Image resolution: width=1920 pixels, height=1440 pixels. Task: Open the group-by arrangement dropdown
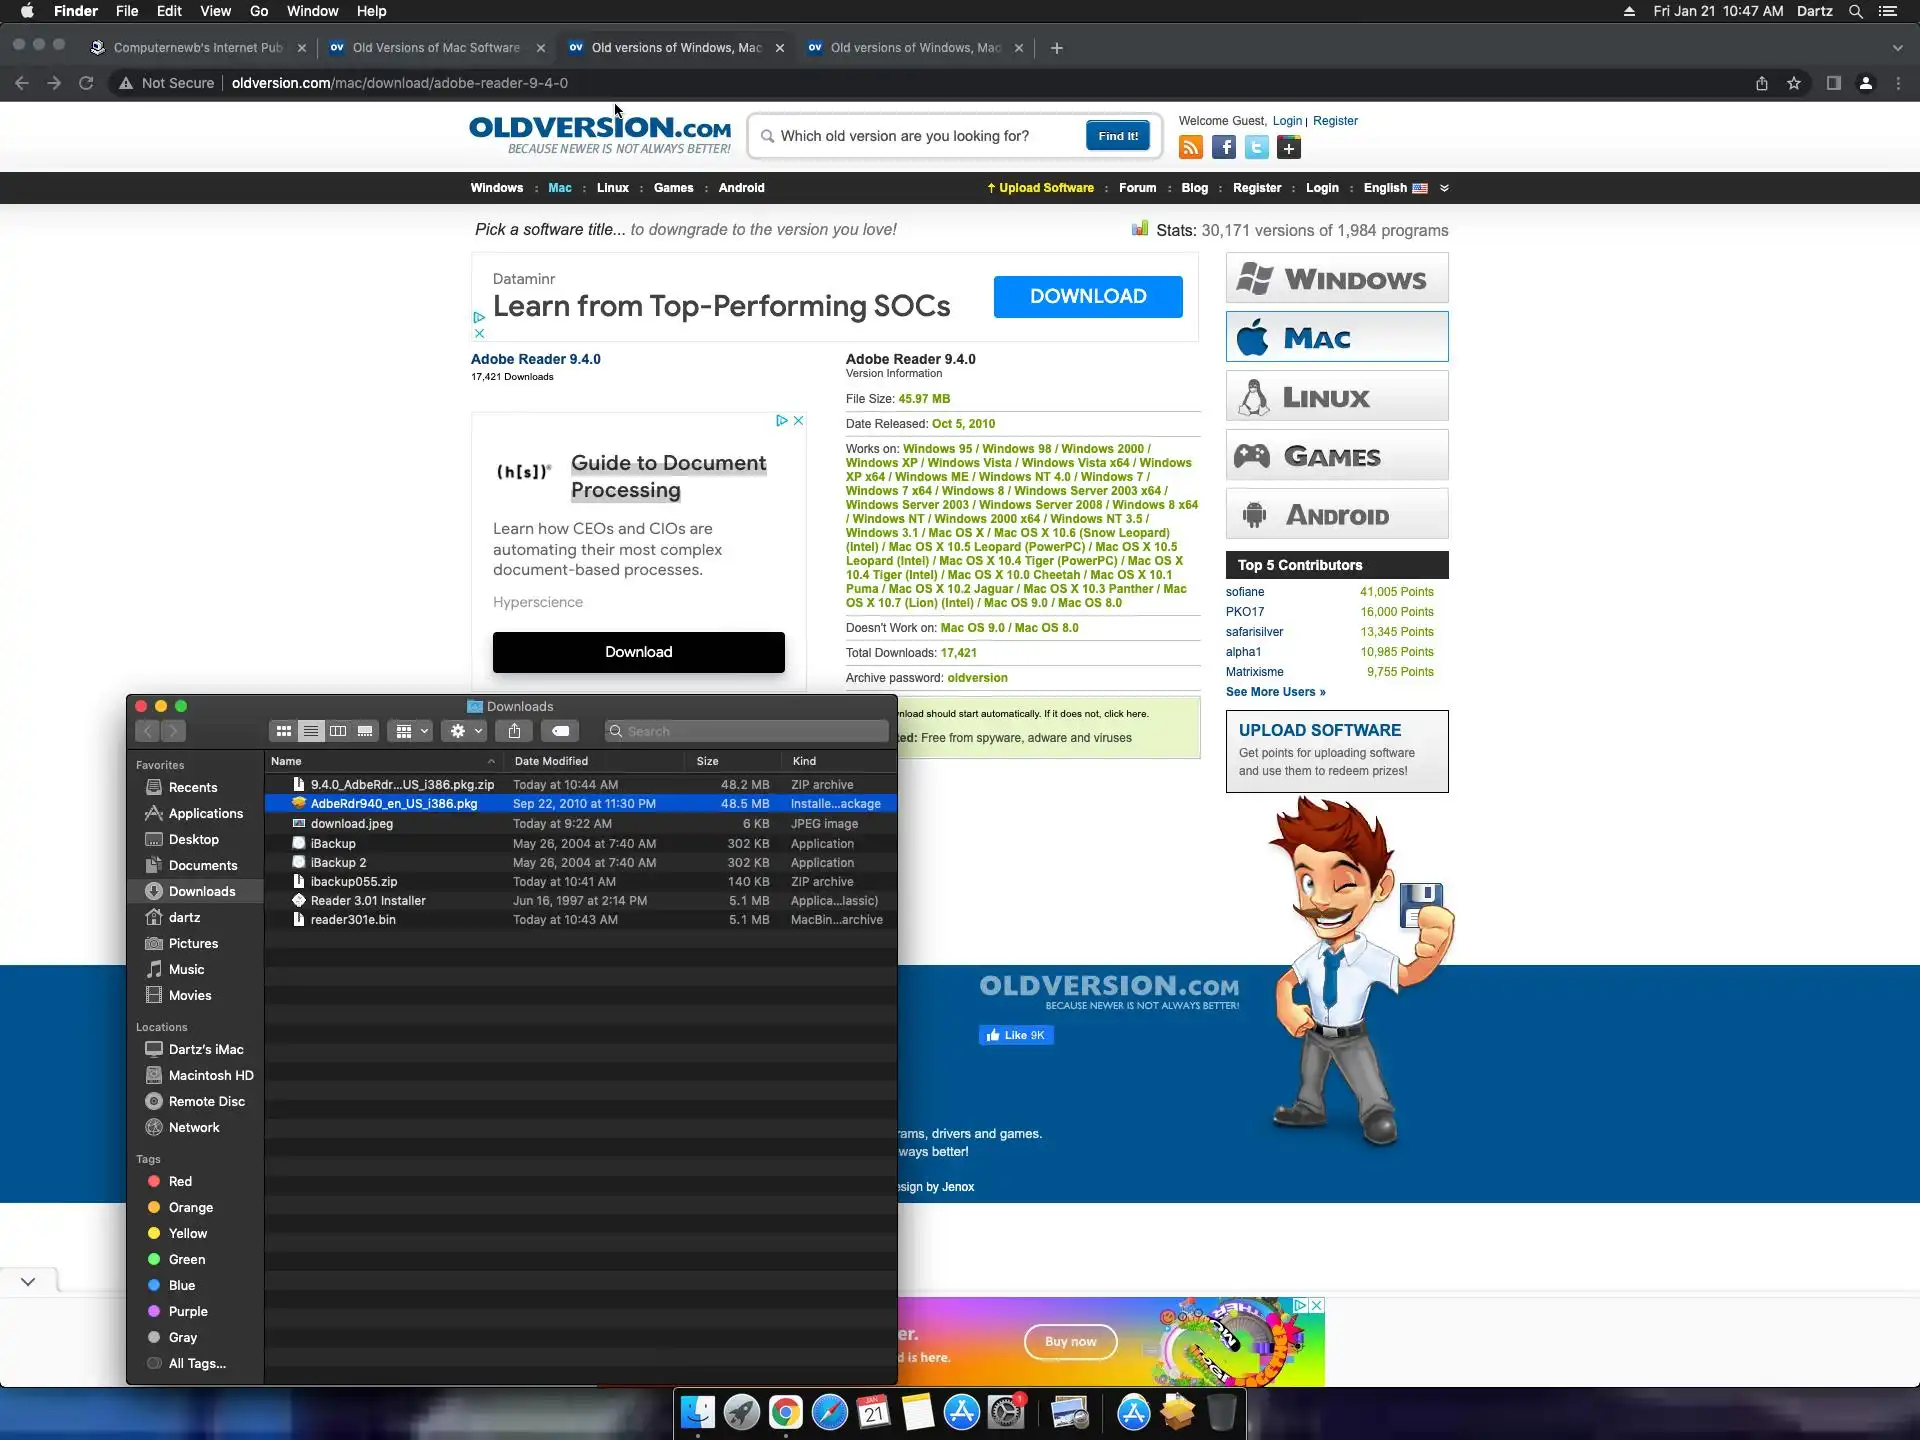(411, 731)
